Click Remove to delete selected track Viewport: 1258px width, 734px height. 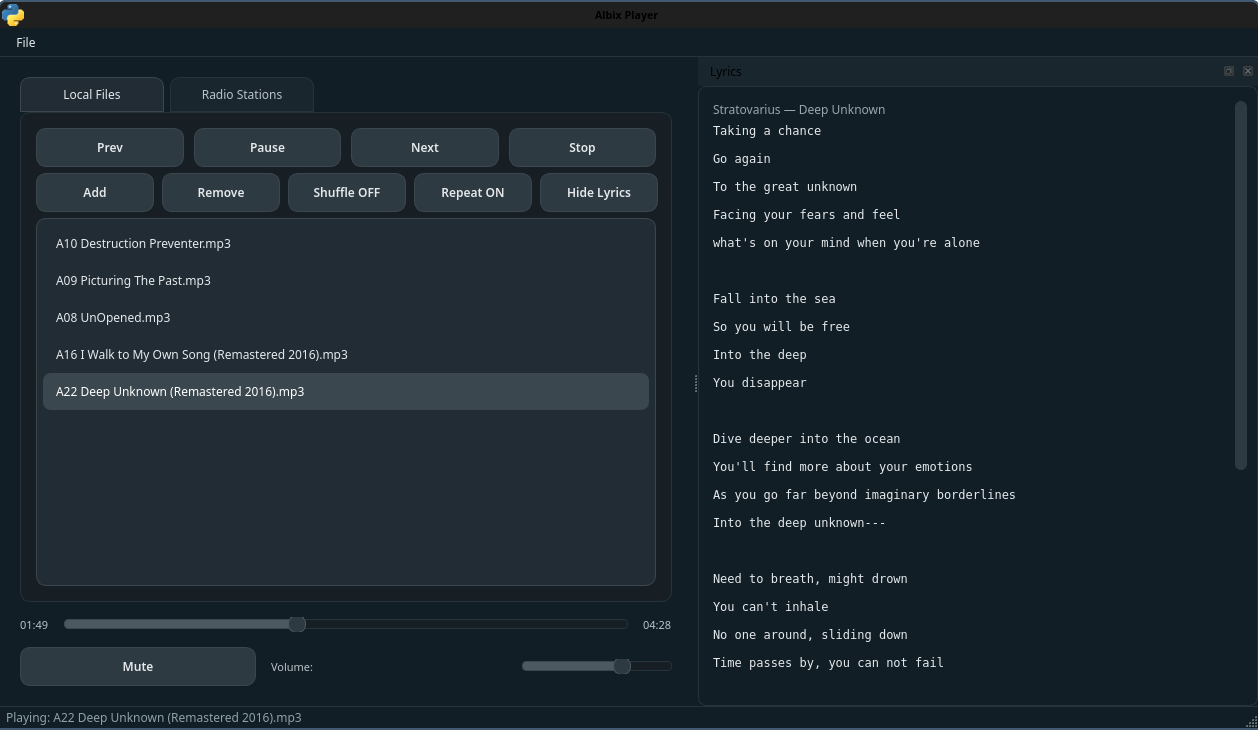click(x=220, y=192)
